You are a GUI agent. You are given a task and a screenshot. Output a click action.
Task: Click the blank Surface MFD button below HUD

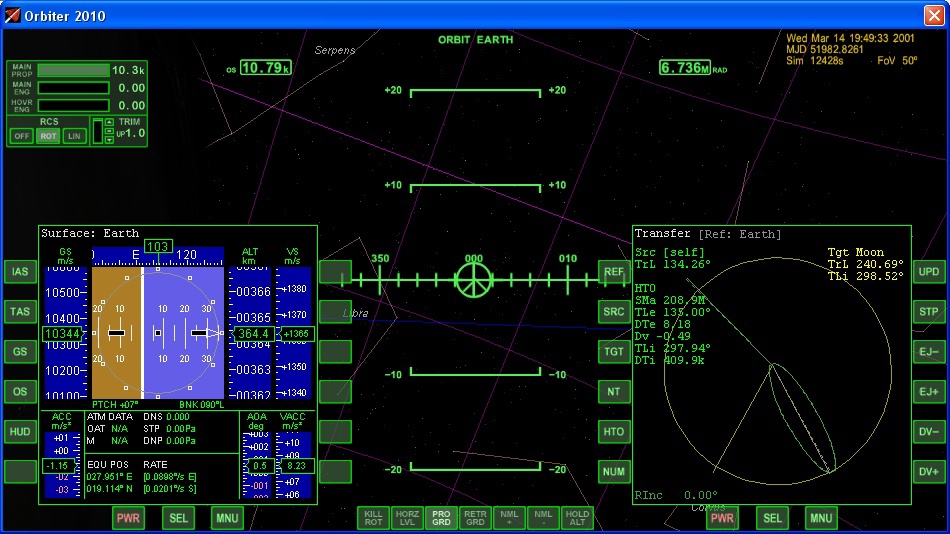click(x=20, y=472)
